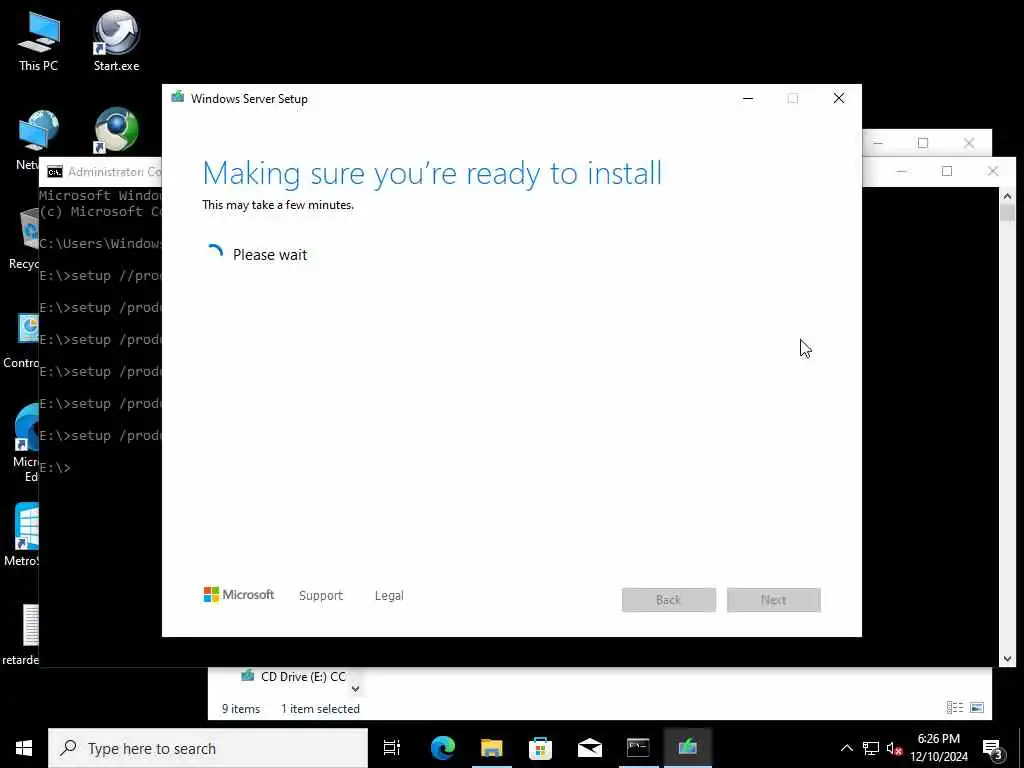Screen dimensions: 1024x768
Task: Click the '1 item selected' status text
Action: (x=320, y=709)
